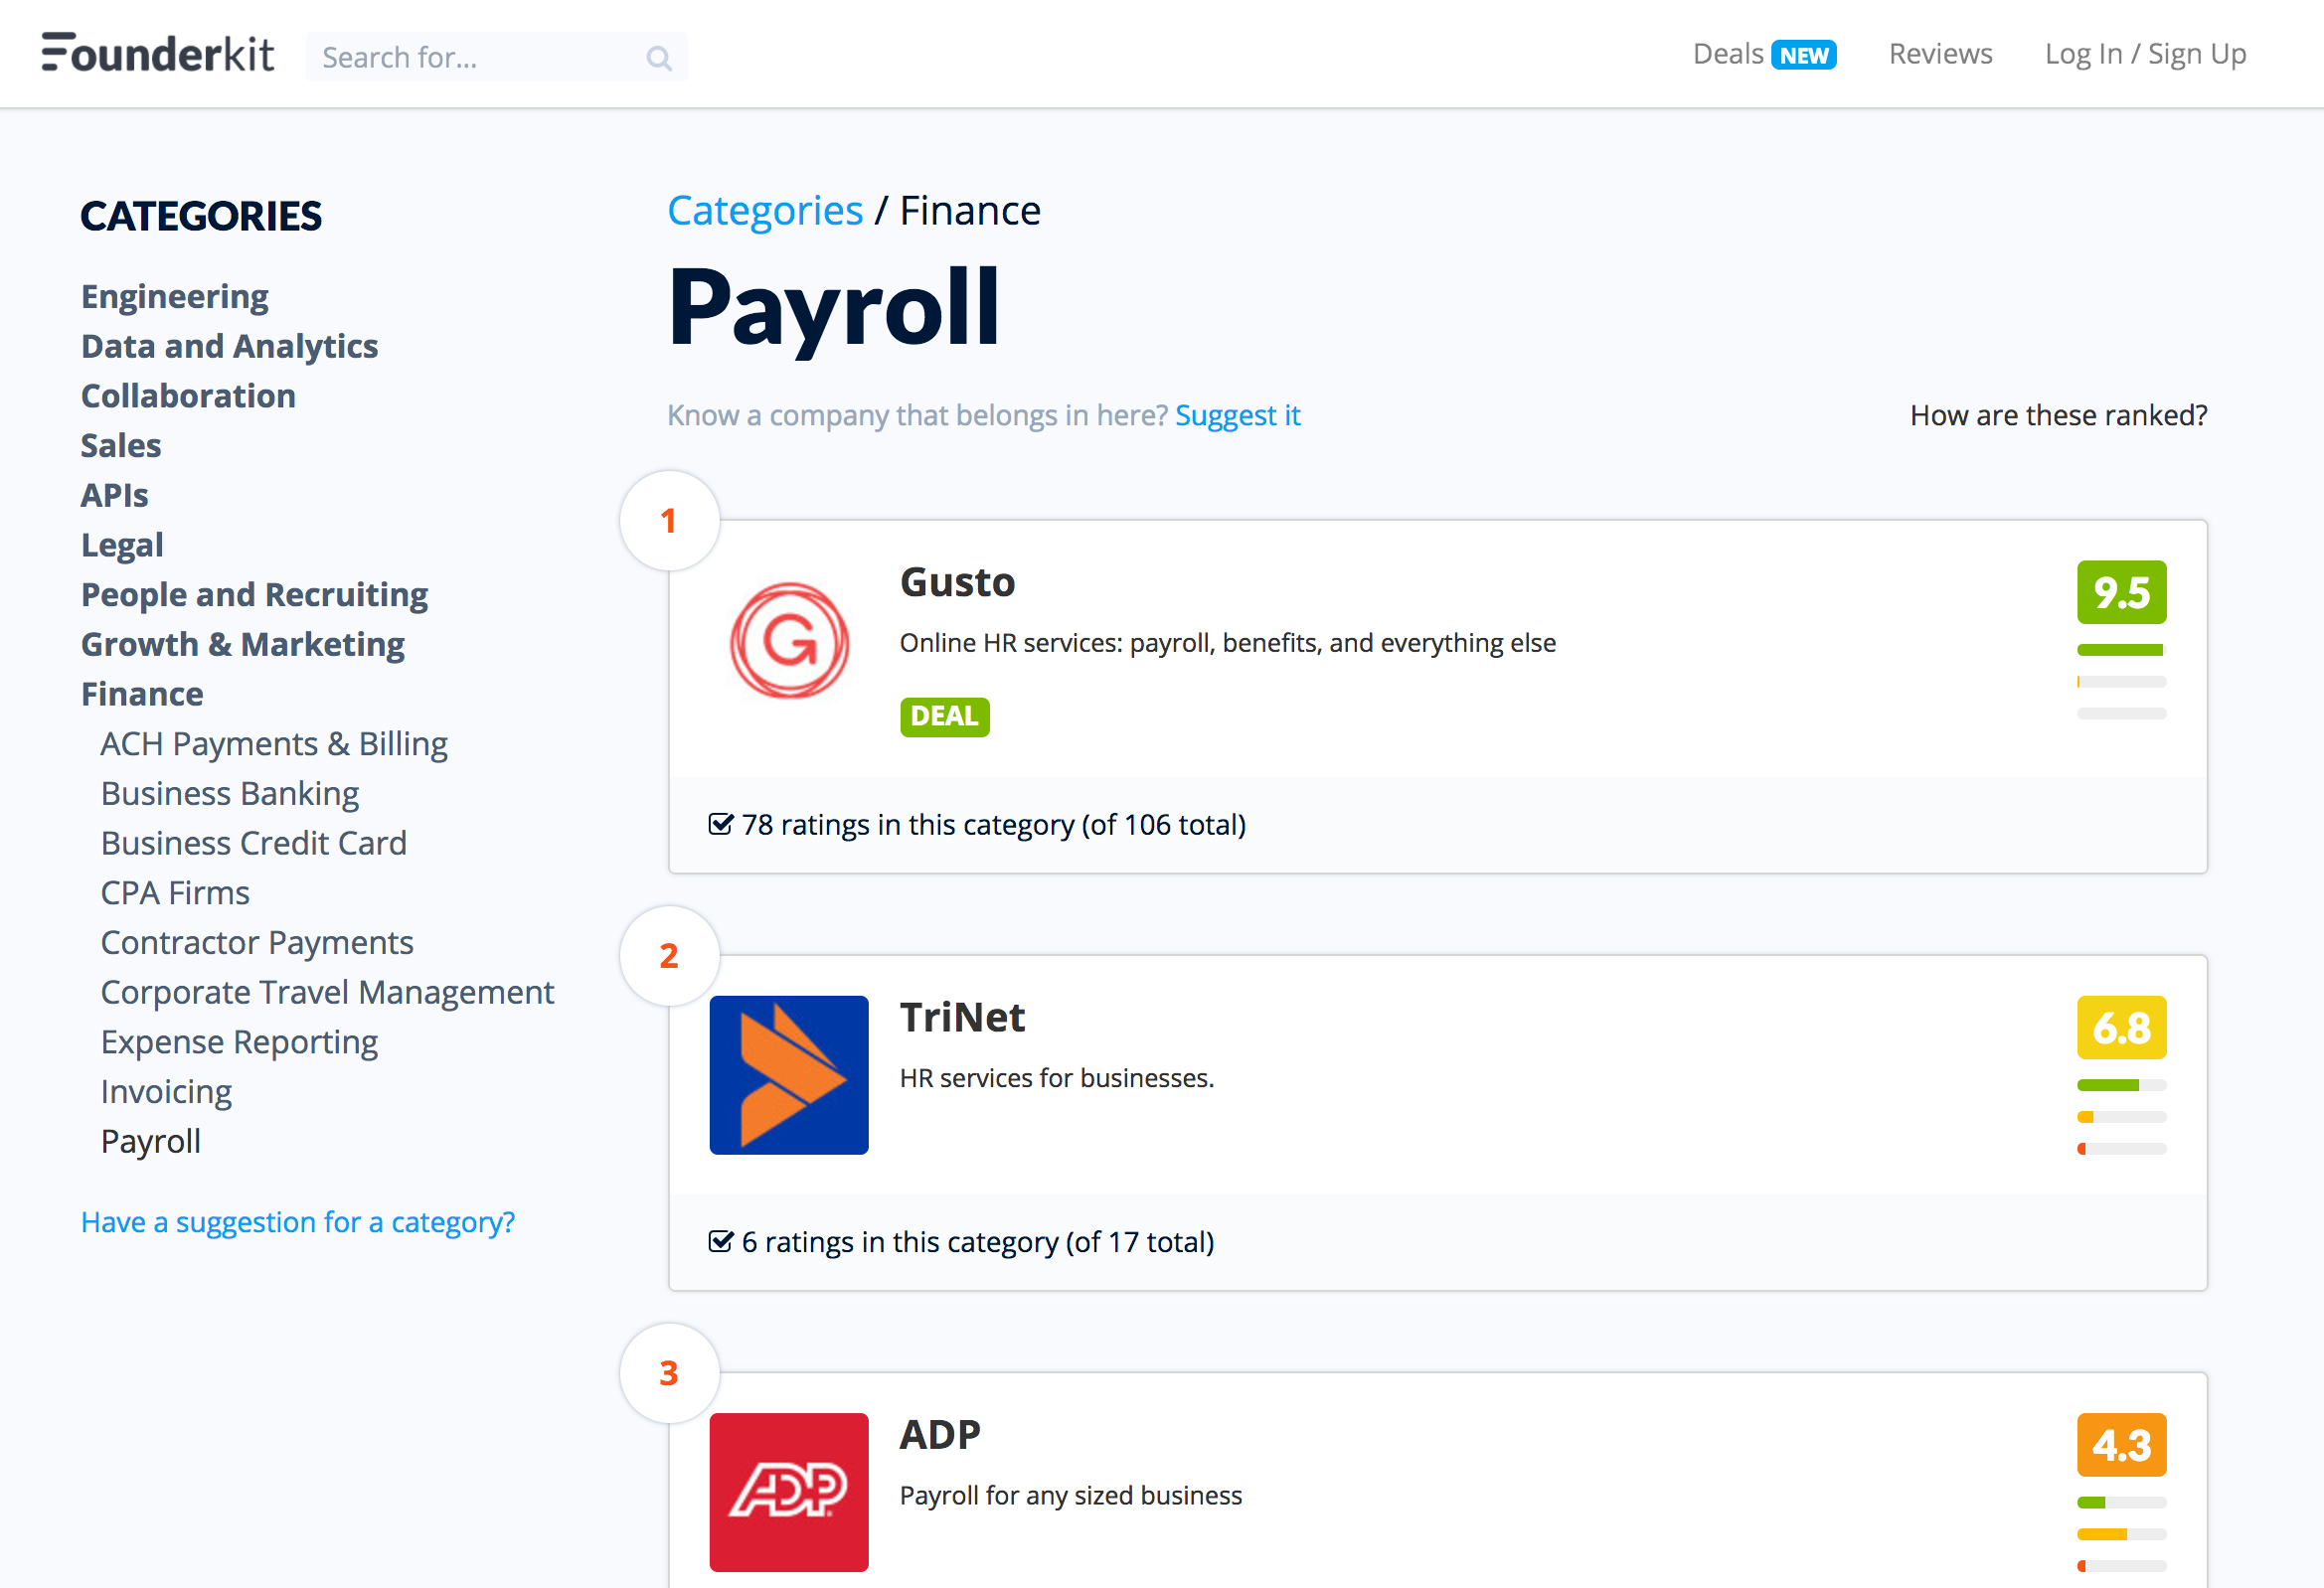The width and height of the screenshot is (2324, 1588).
Task: Click the NEW badge next to Deals
Action: [1803, 55]
